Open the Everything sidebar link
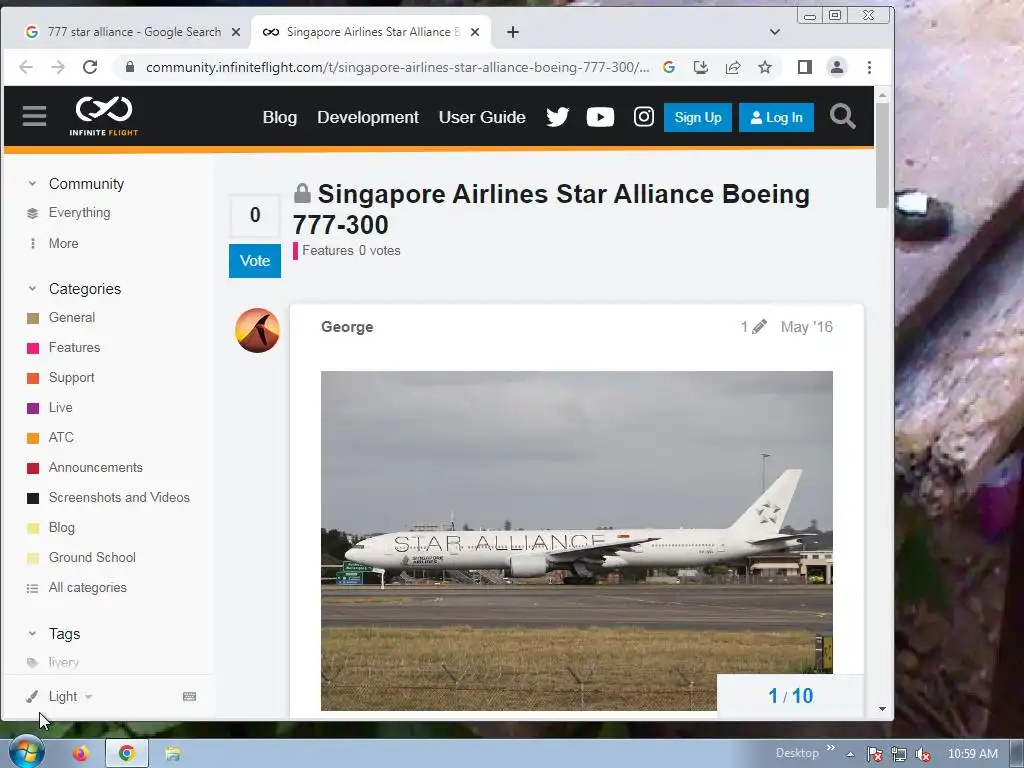The height and width of the screenshot is (768, 1024). coord(79,212)
